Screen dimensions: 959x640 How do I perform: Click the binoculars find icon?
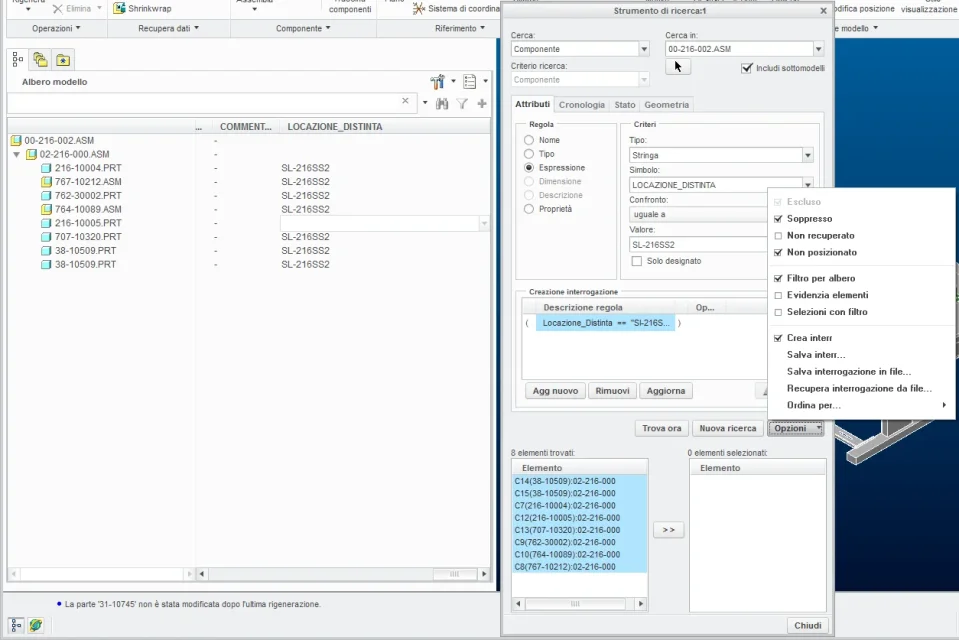tap(442, 104)
